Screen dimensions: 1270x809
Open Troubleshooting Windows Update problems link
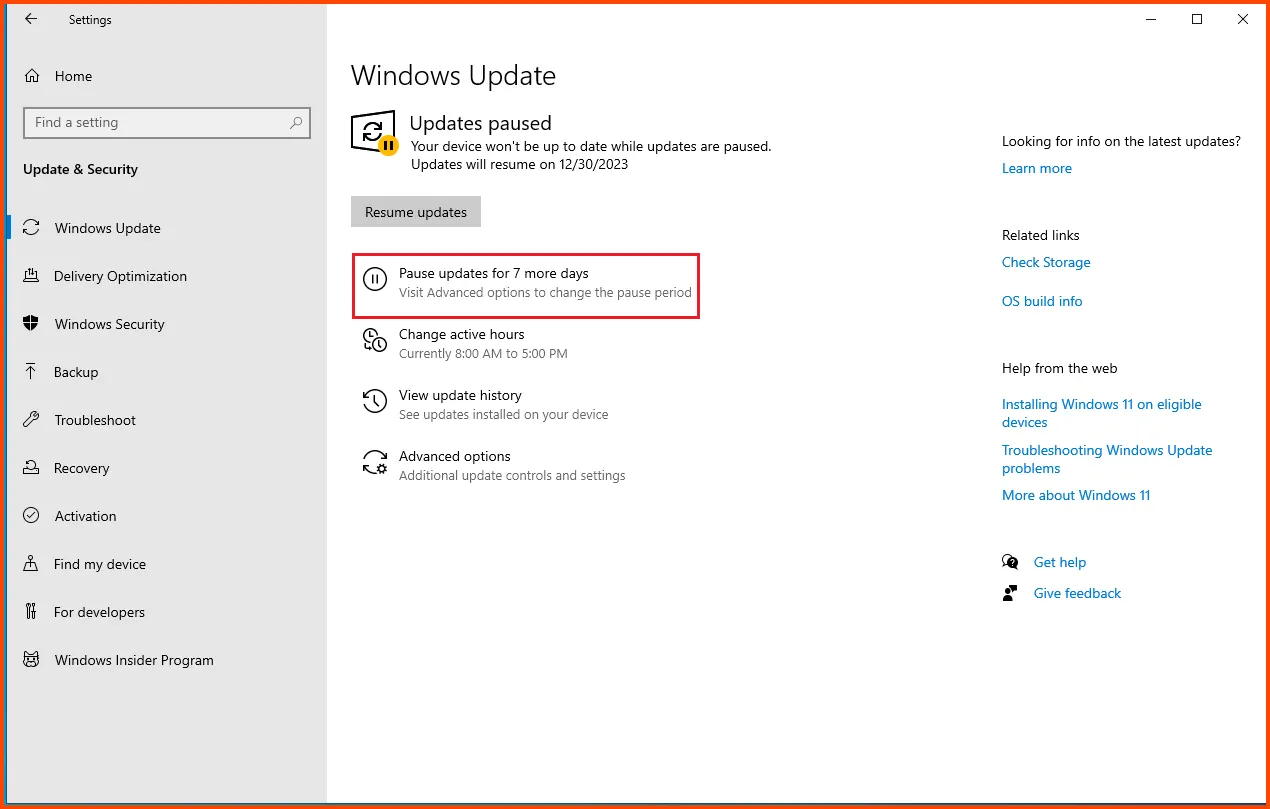(1107, 459)
